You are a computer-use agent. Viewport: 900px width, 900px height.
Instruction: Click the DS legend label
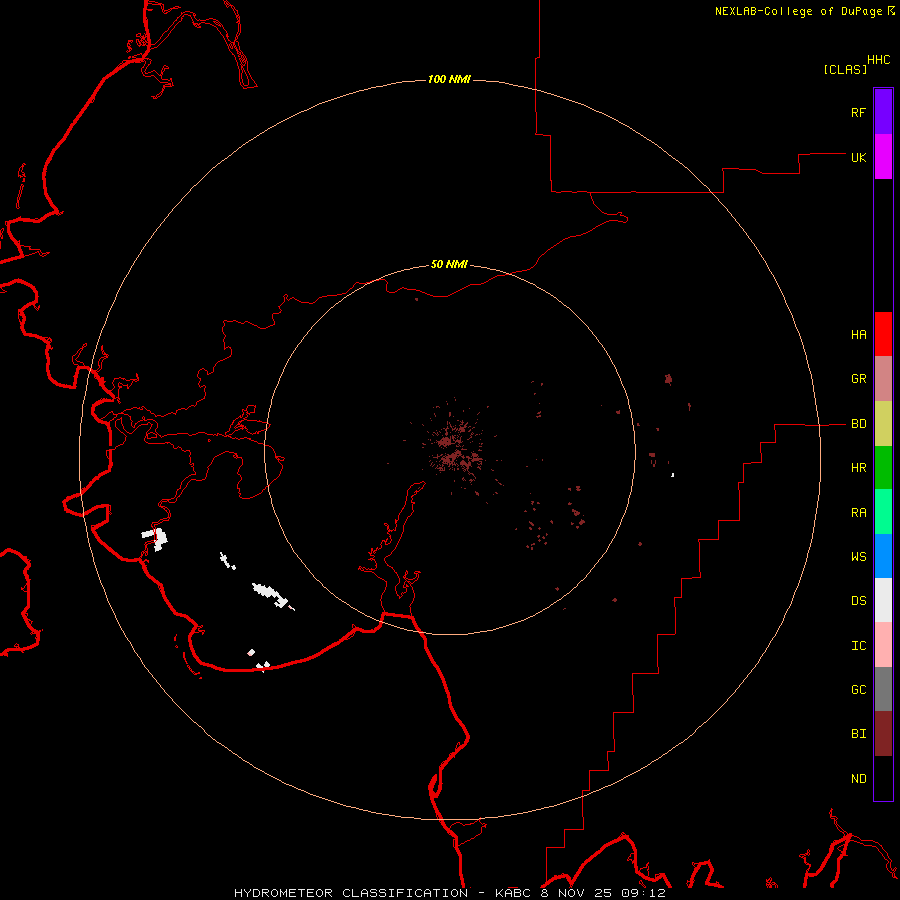(x=859, y=600)
